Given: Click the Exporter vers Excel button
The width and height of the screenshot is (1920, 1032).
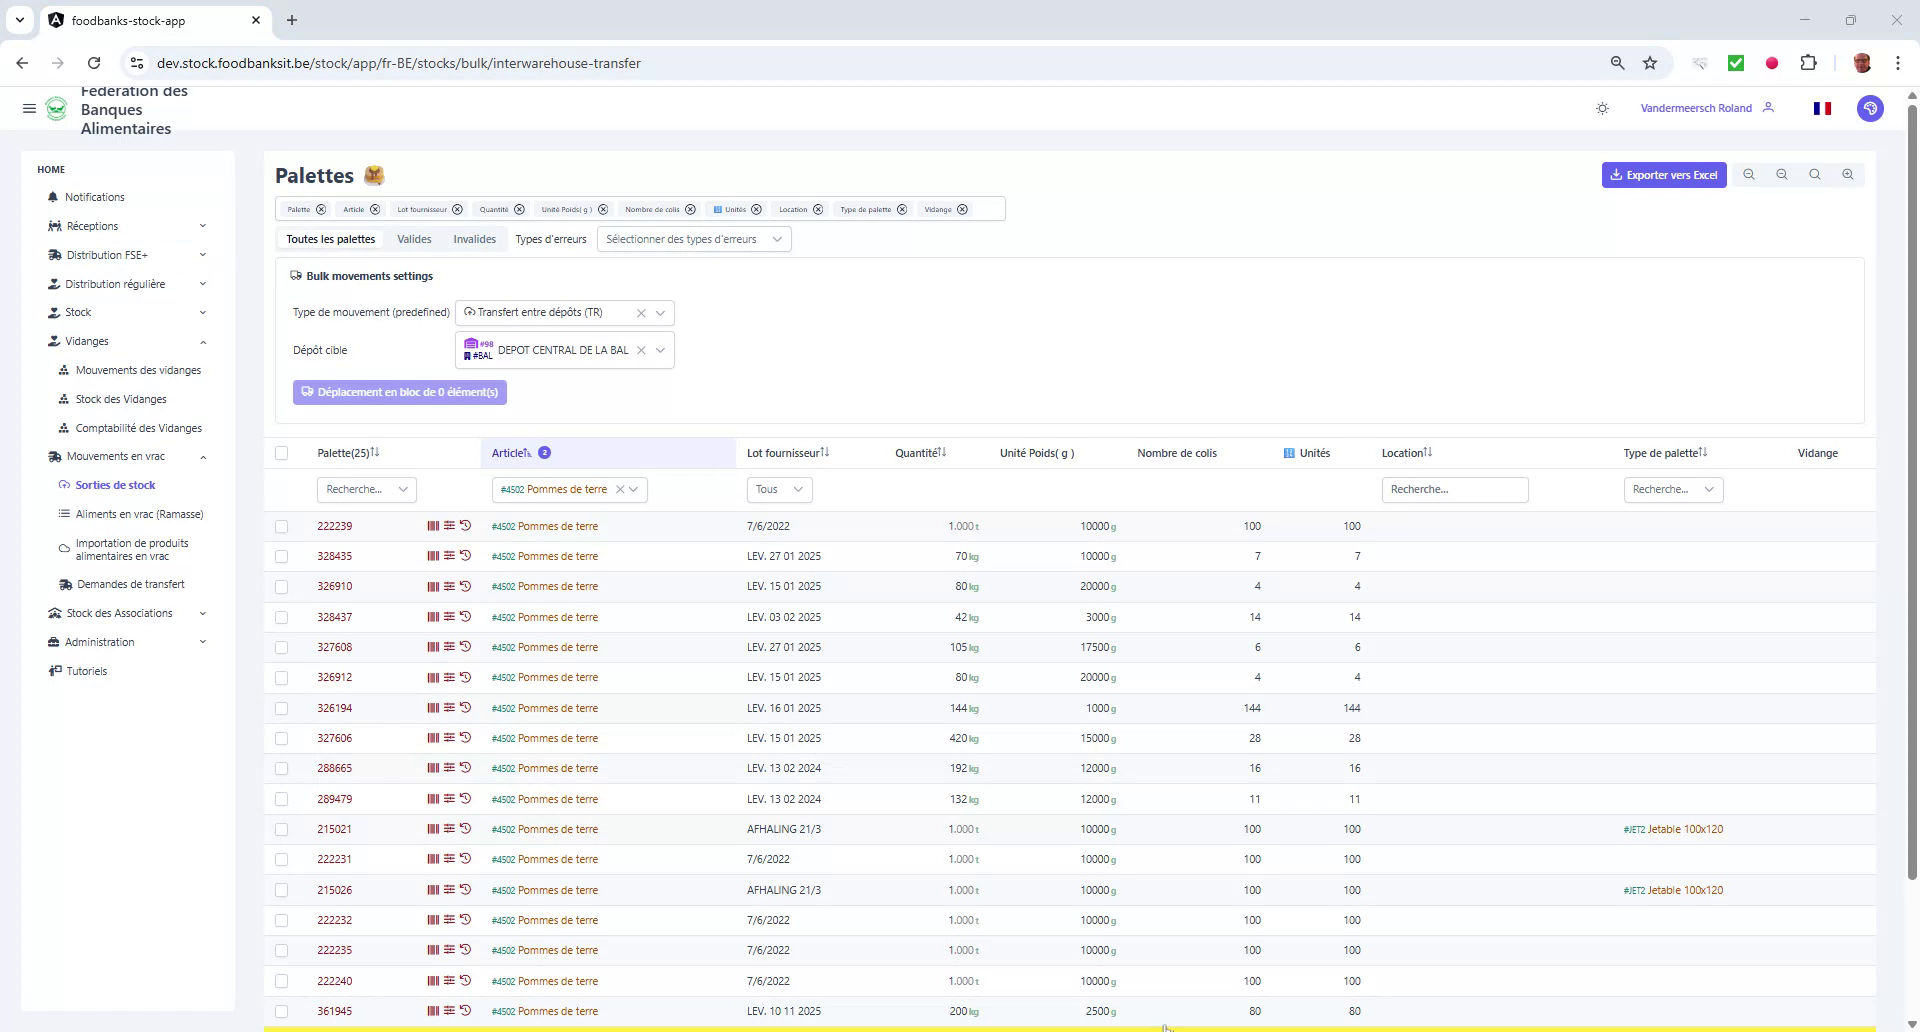Looking at the screenshot, I should (x=1663, y=174).
